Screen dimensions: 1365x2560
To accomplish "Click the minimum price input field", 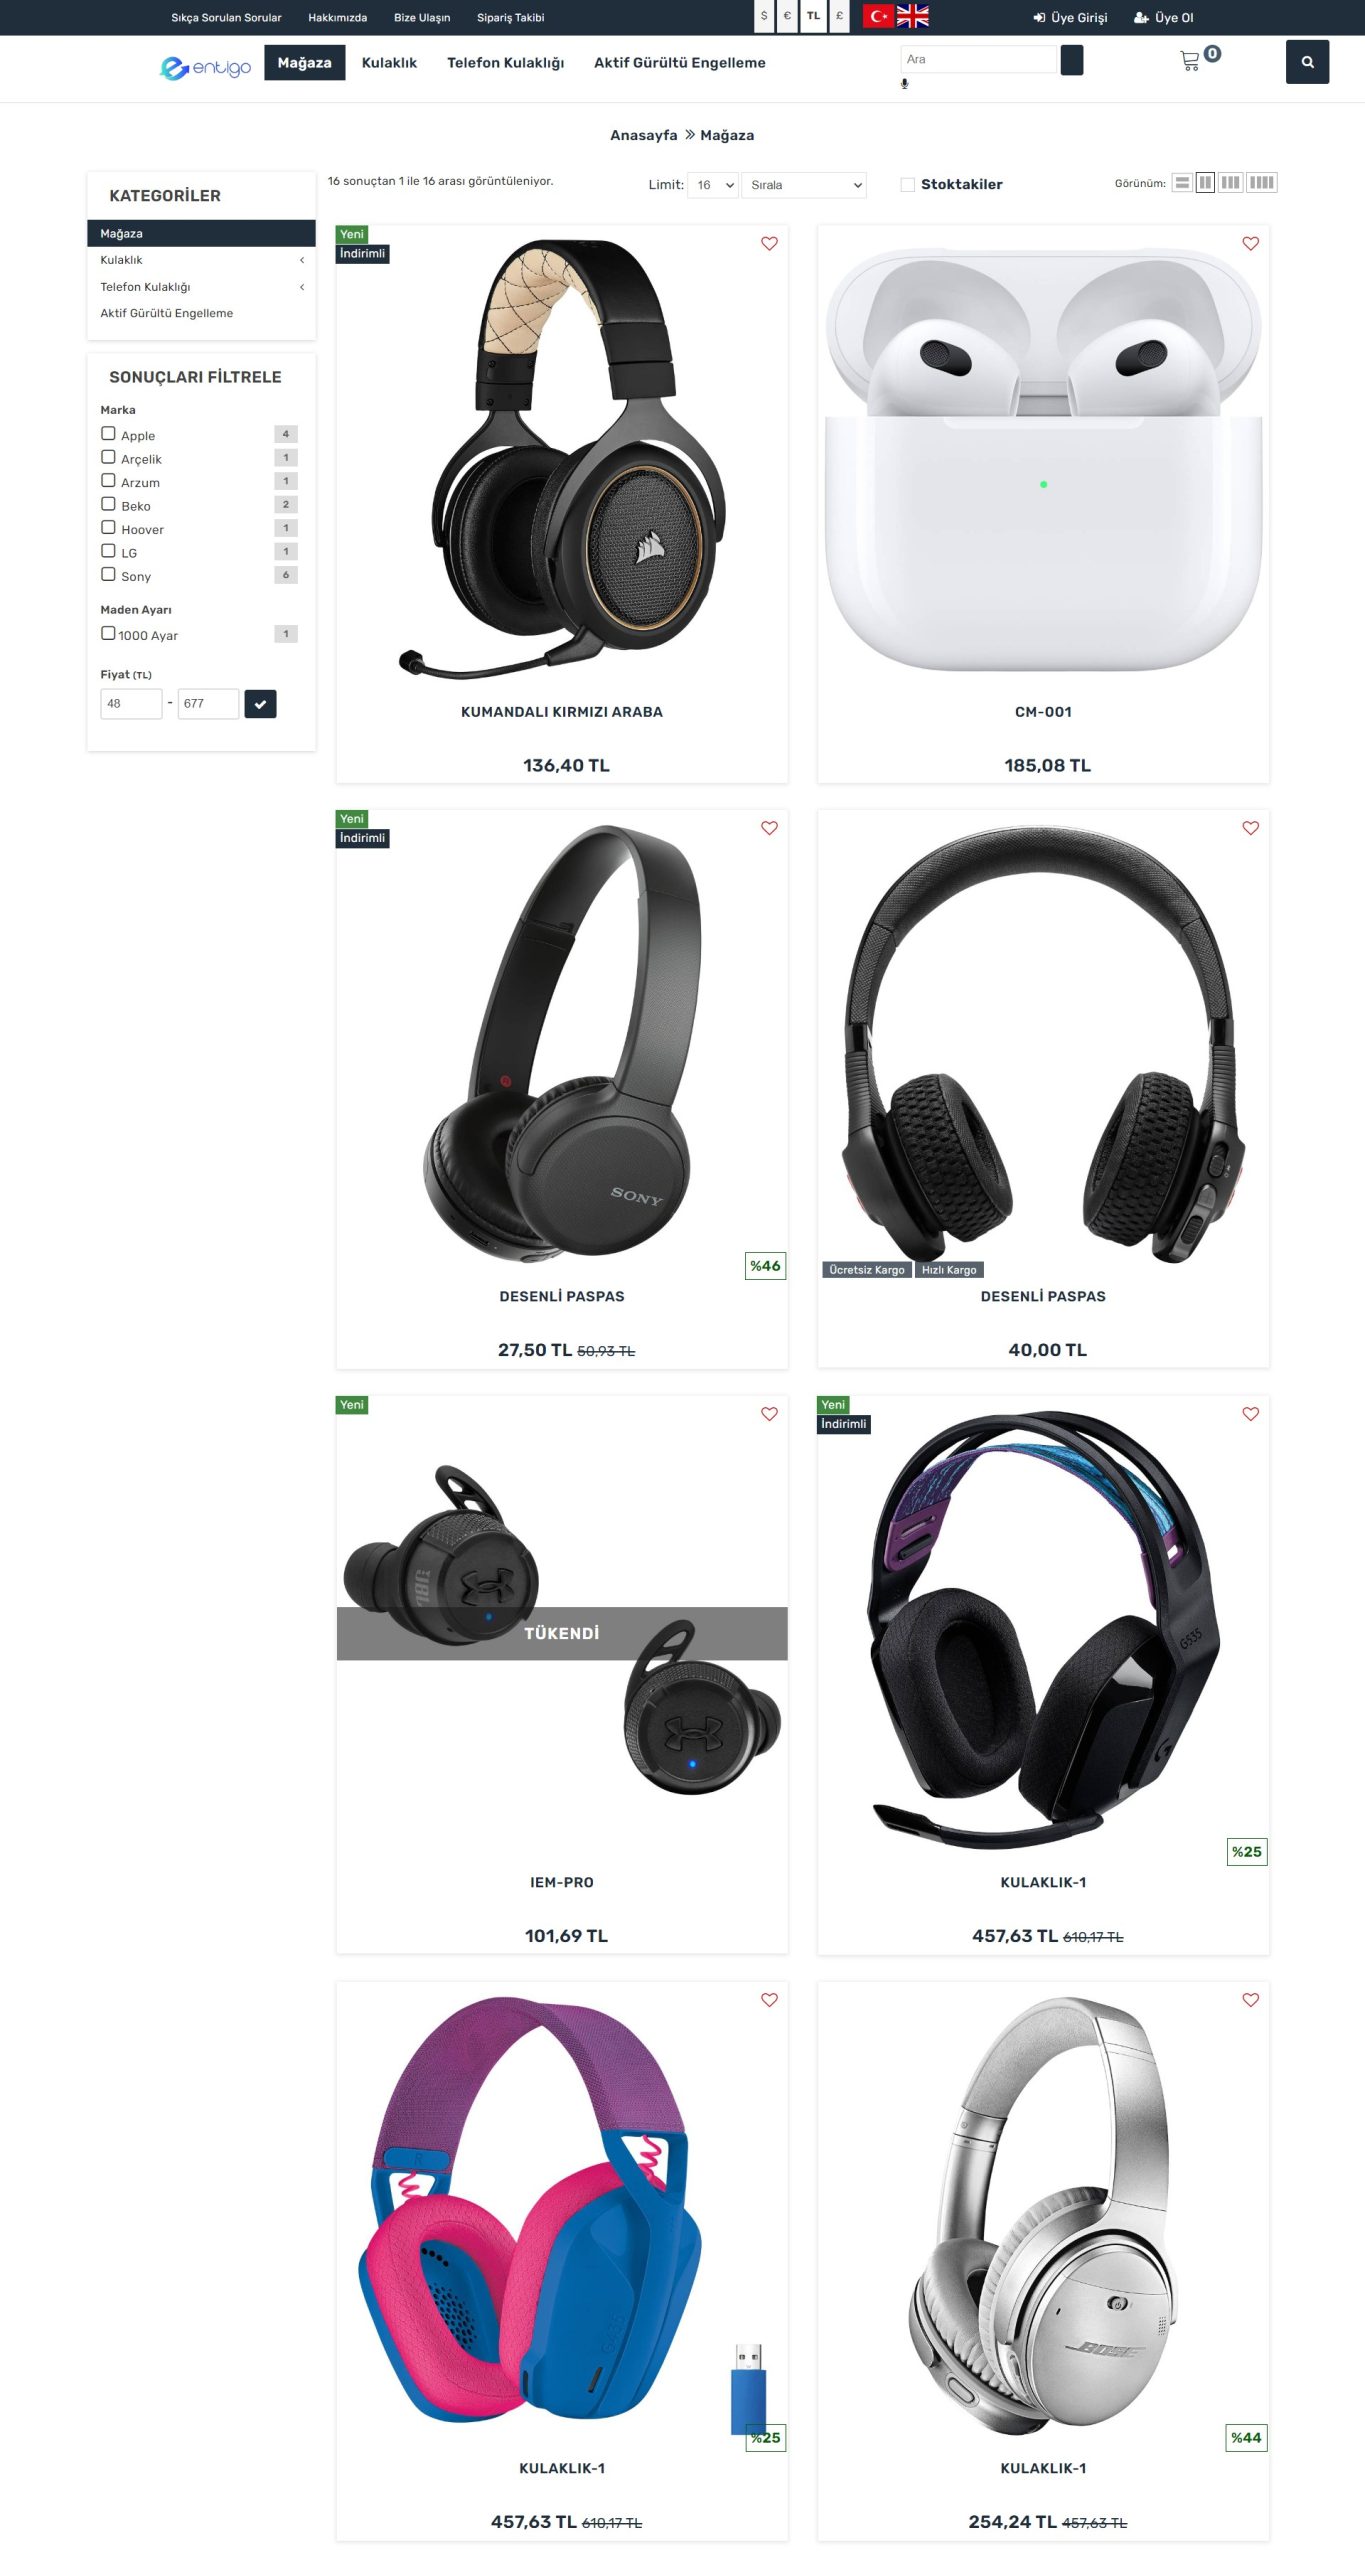I will point(131,704).
